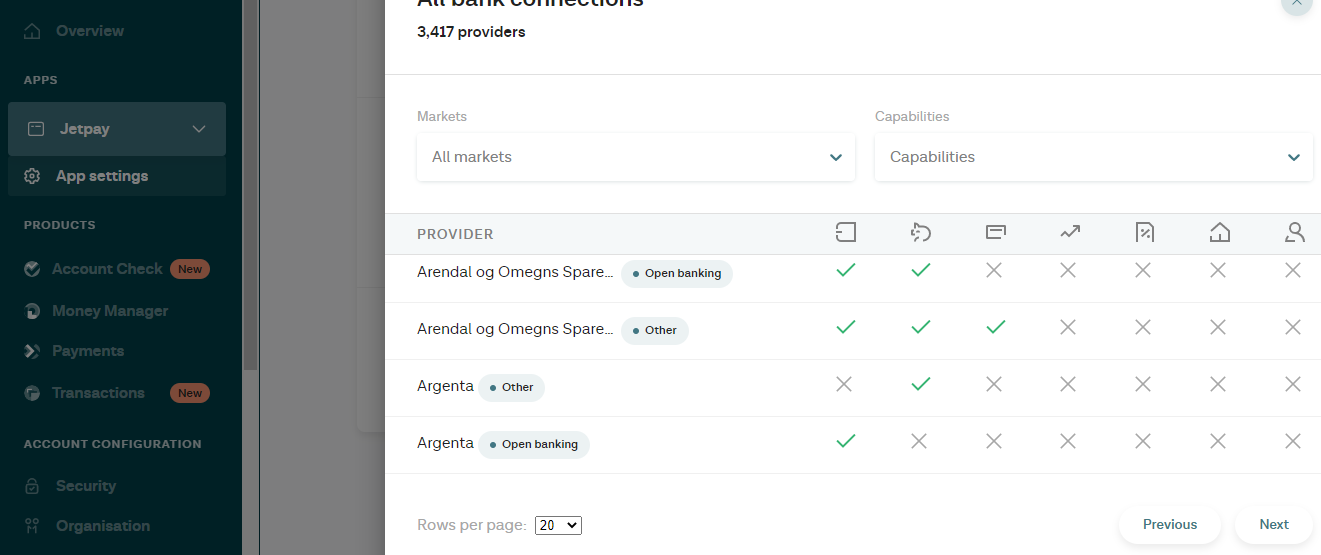Image resolution: width=1321 pixels, height=555 pixels.
Task: Open the All markets dropdown
Action: 636,157
